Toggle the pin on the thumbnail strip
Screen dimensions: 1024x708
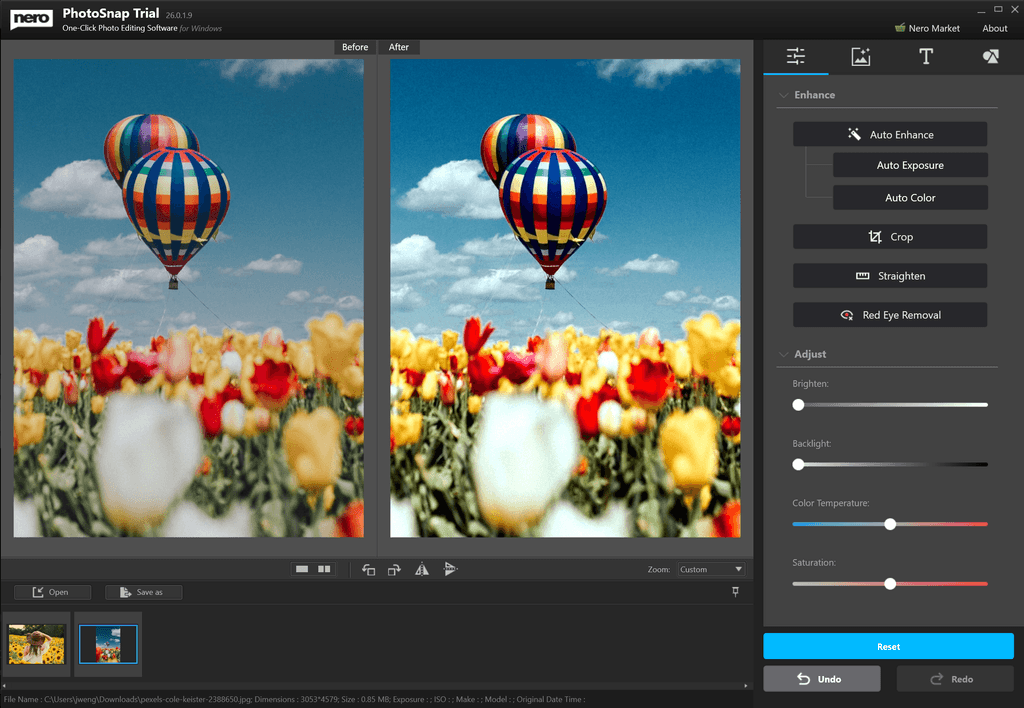point(735,591)
